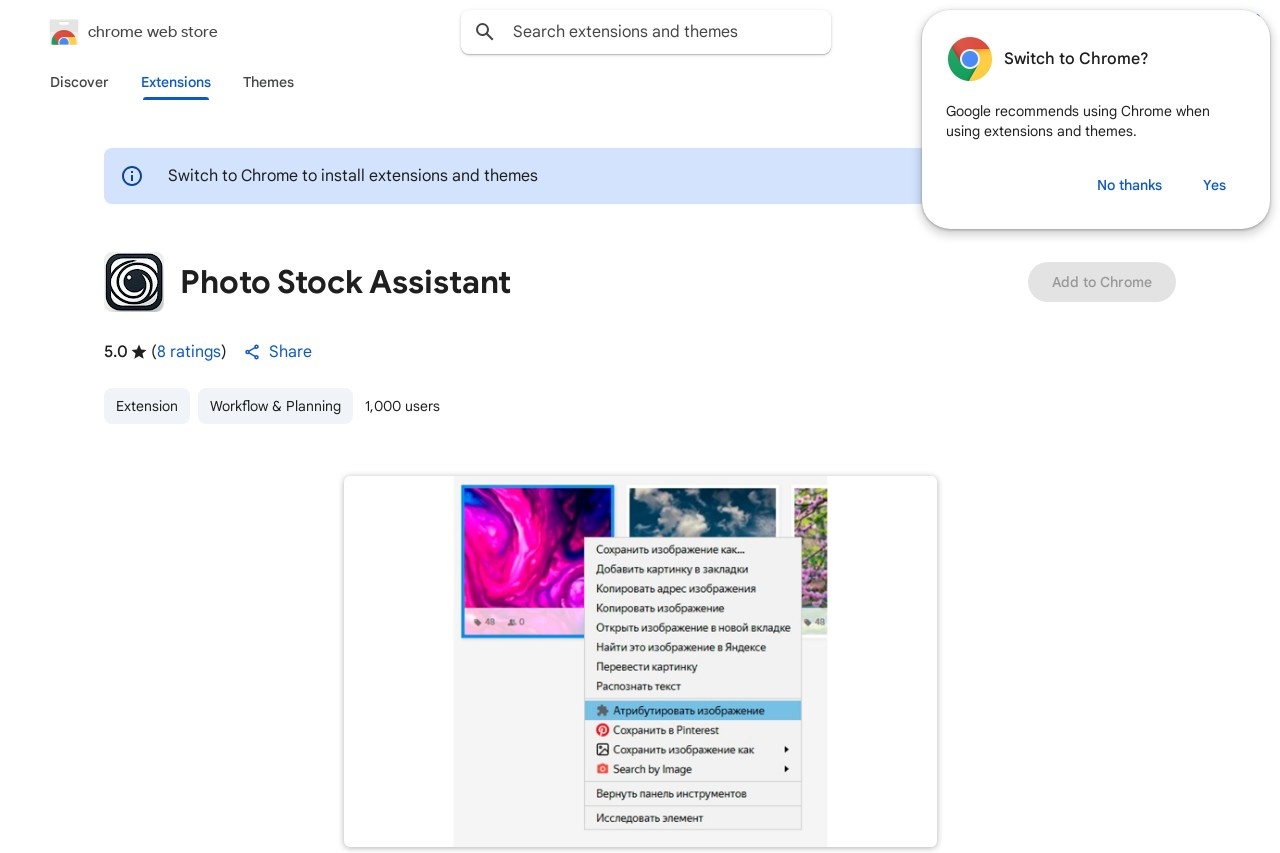Select the 'Исследовать элемент' menu entry
The image size is (1280, 853).
coord(693,818)
